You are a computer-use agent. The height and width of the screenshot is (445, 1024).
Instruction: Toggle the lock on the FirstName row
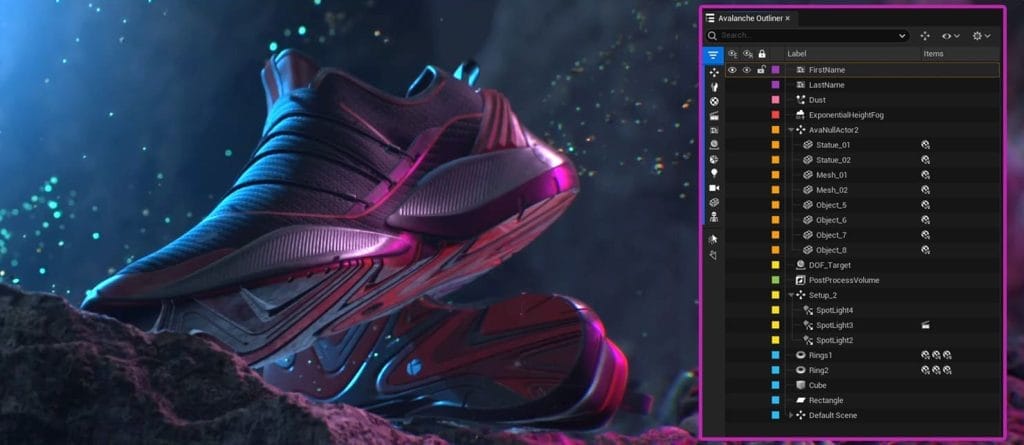click(x=761, y=70)
